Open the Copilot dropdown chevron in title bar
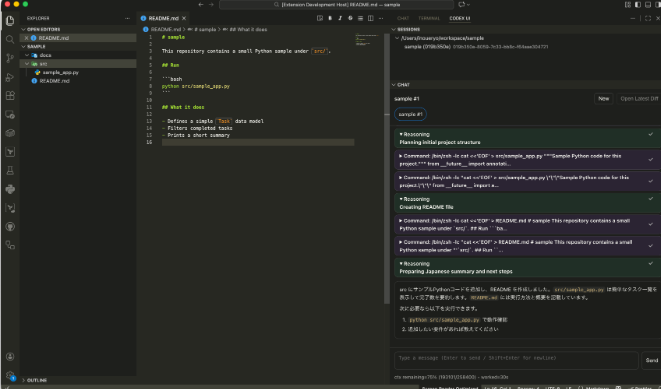 click(x=468, y=5)
